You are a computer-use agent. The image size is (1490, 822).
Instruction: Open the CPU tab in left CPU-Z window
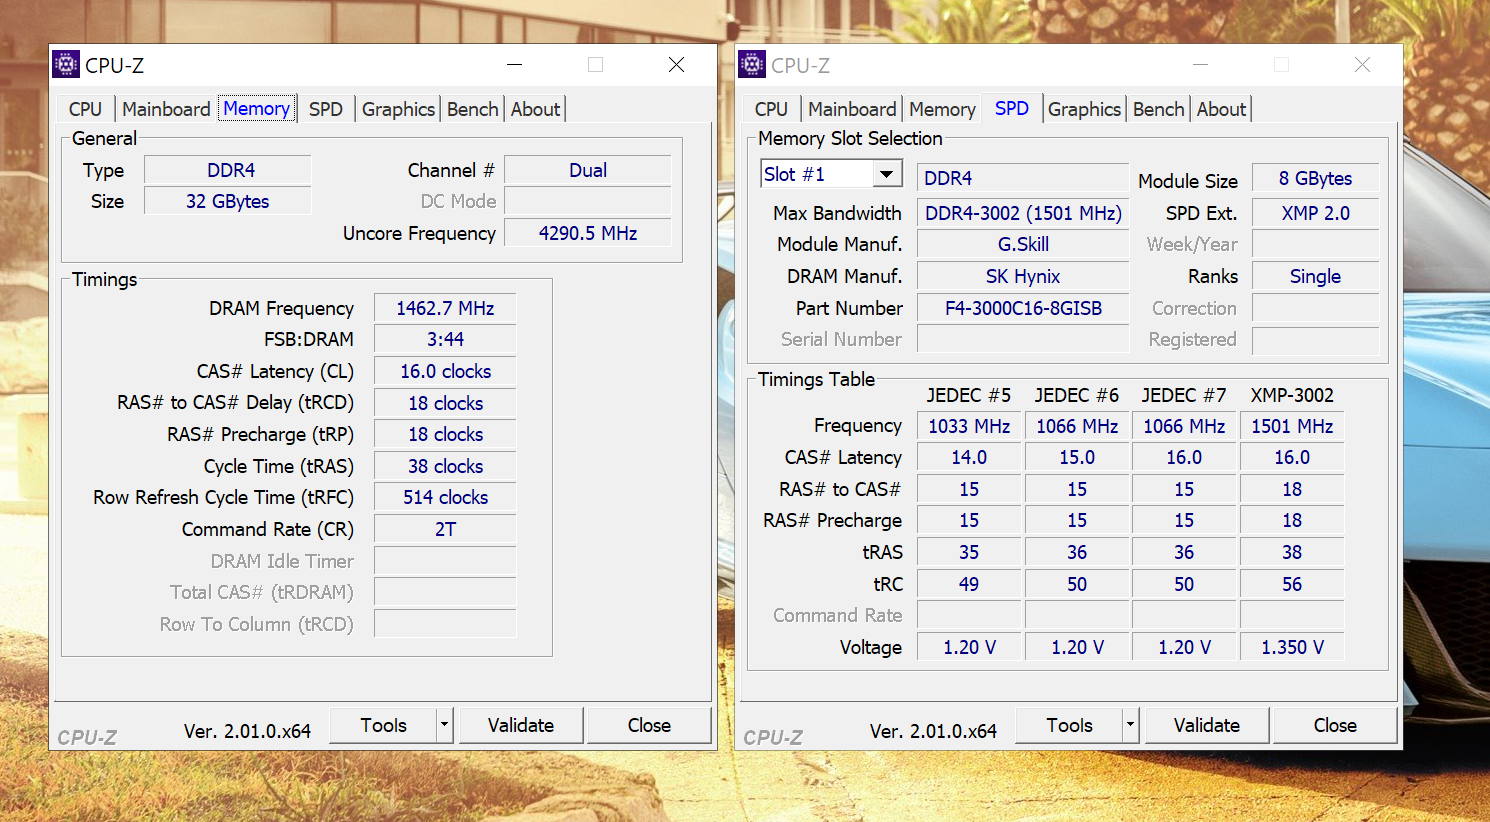(85, 109)
